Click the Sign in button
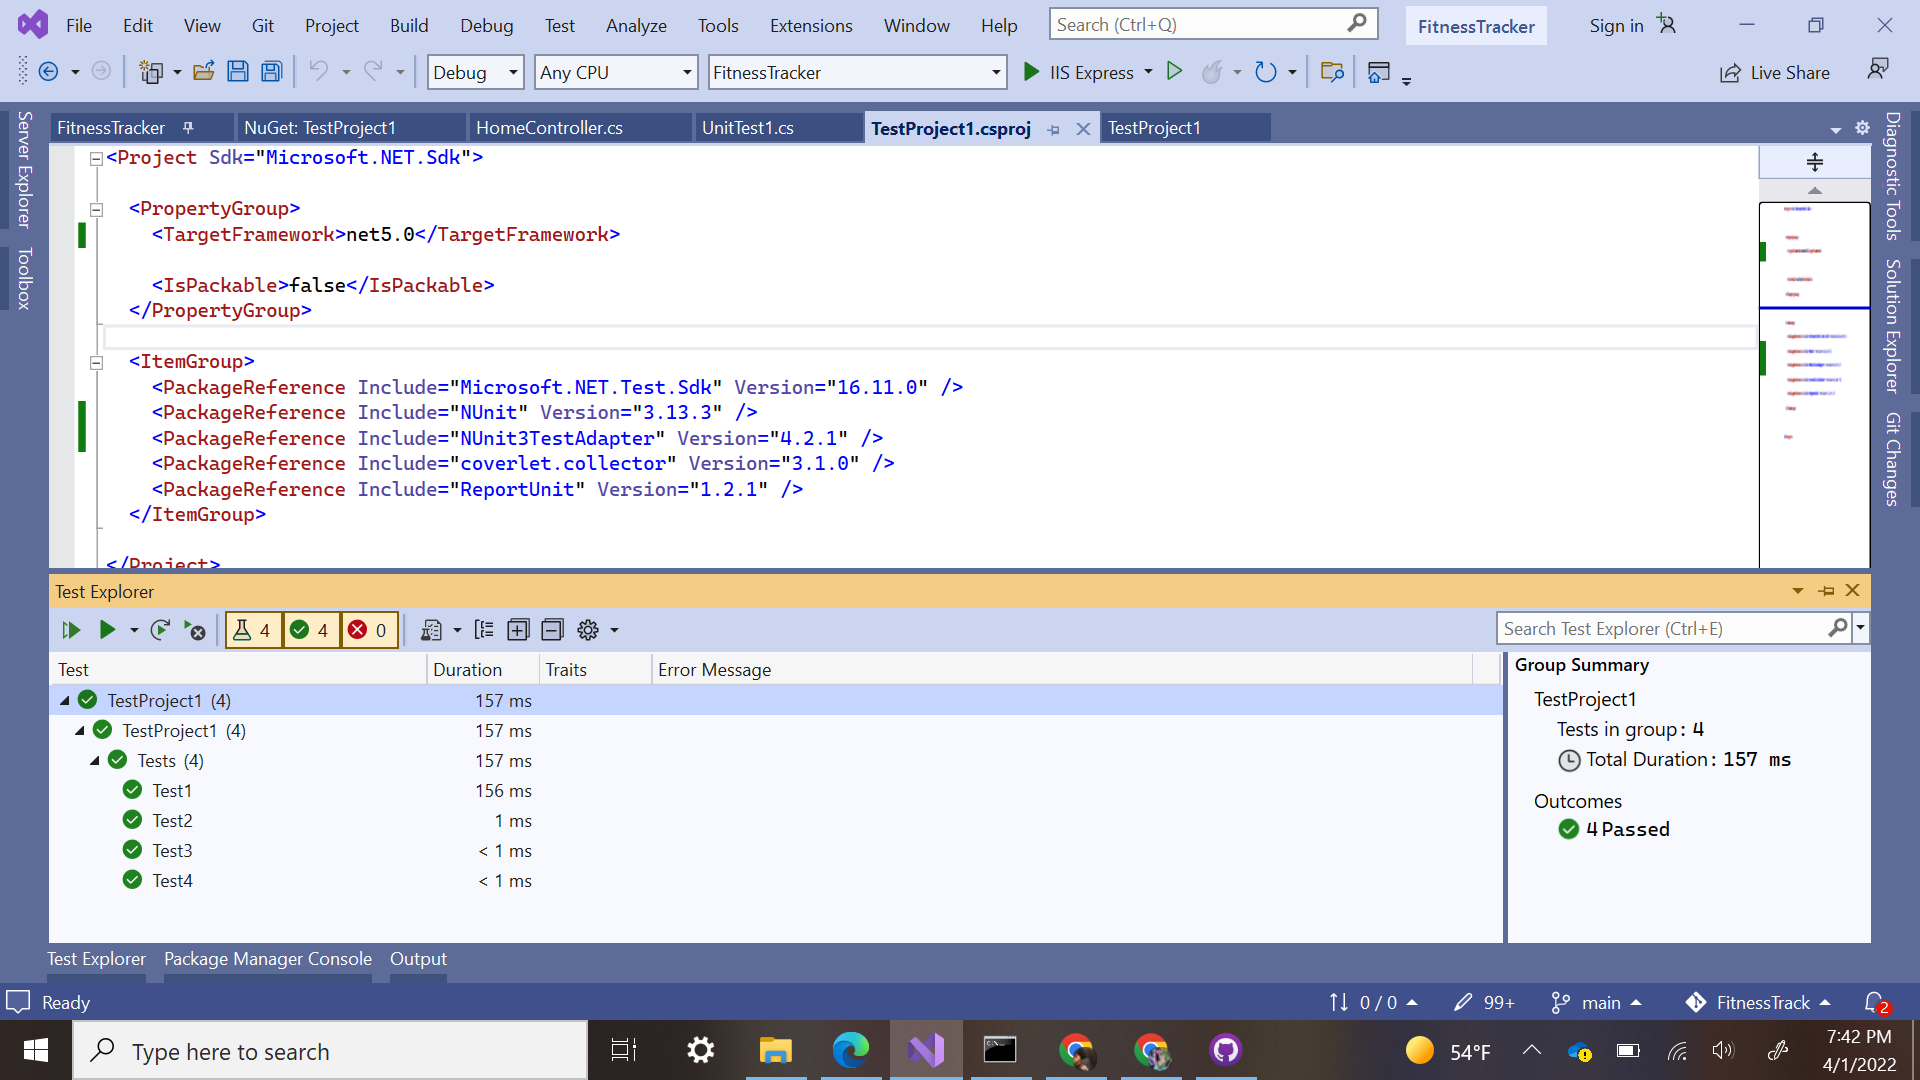 pyautogui.click(x=1615, y=25)
